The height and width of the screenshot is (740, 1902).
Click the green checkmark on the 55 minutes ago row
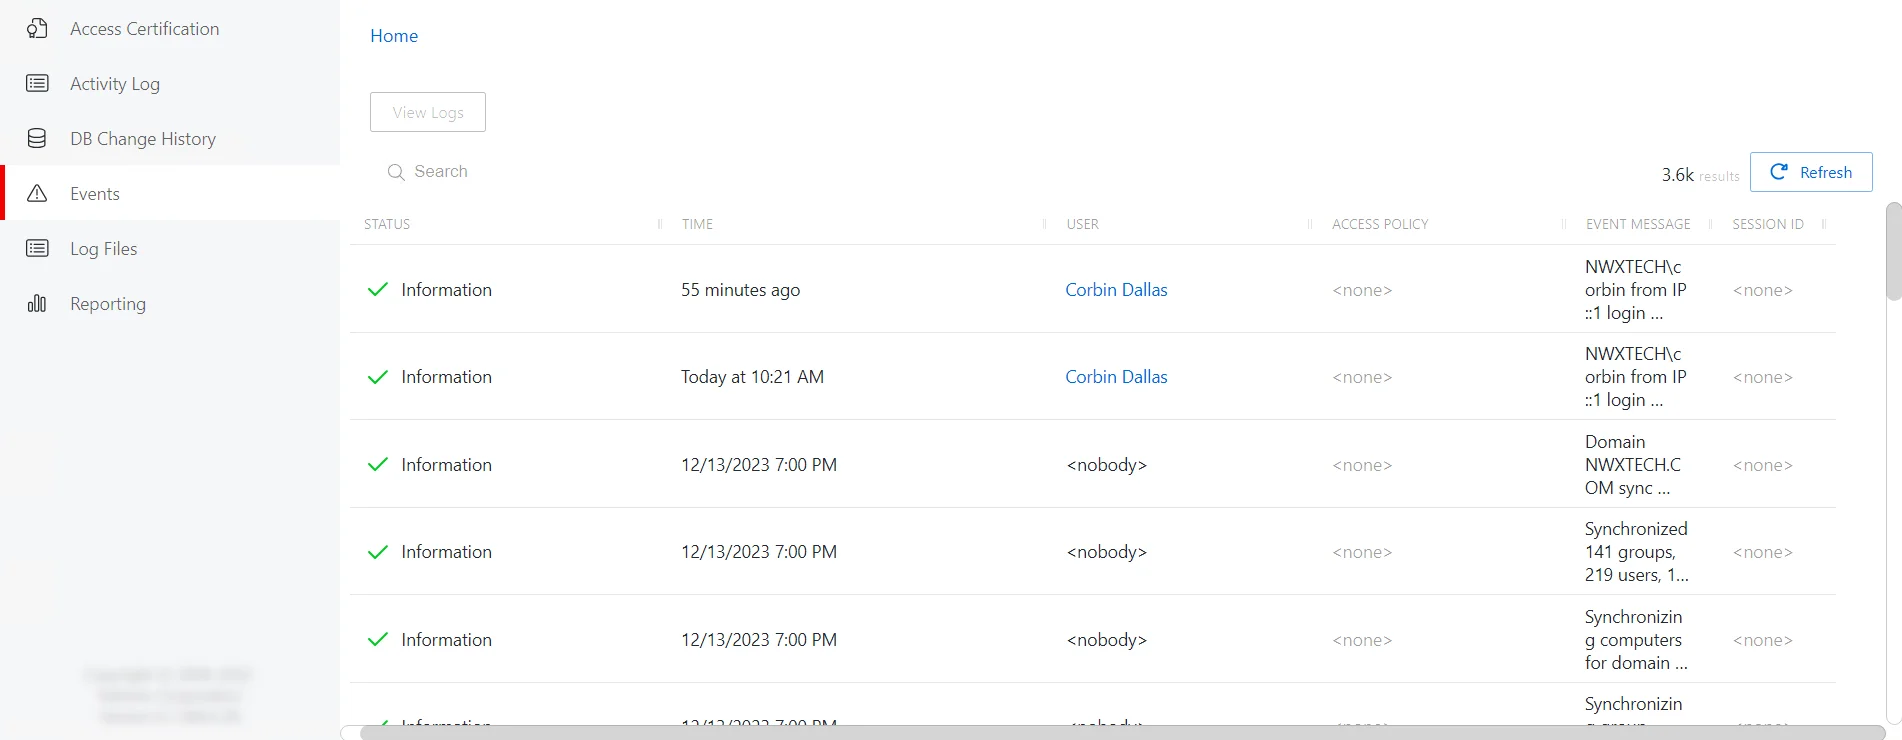378,290
